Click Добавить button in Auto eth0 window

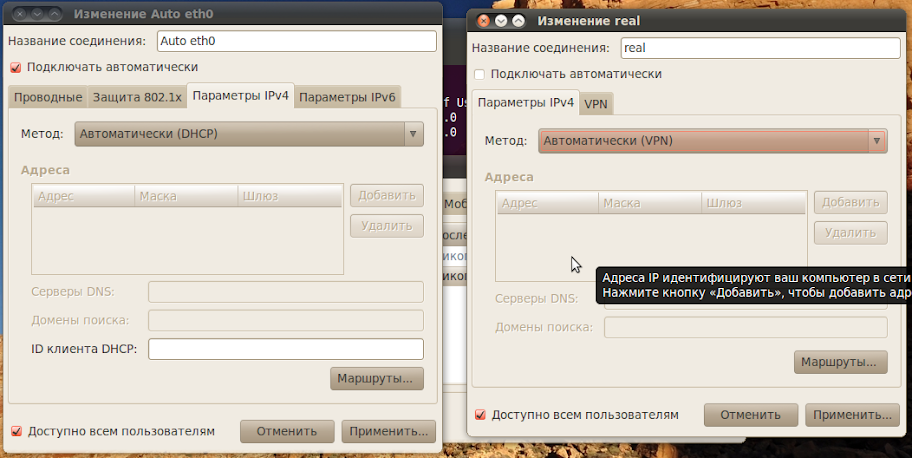(387, 196)
